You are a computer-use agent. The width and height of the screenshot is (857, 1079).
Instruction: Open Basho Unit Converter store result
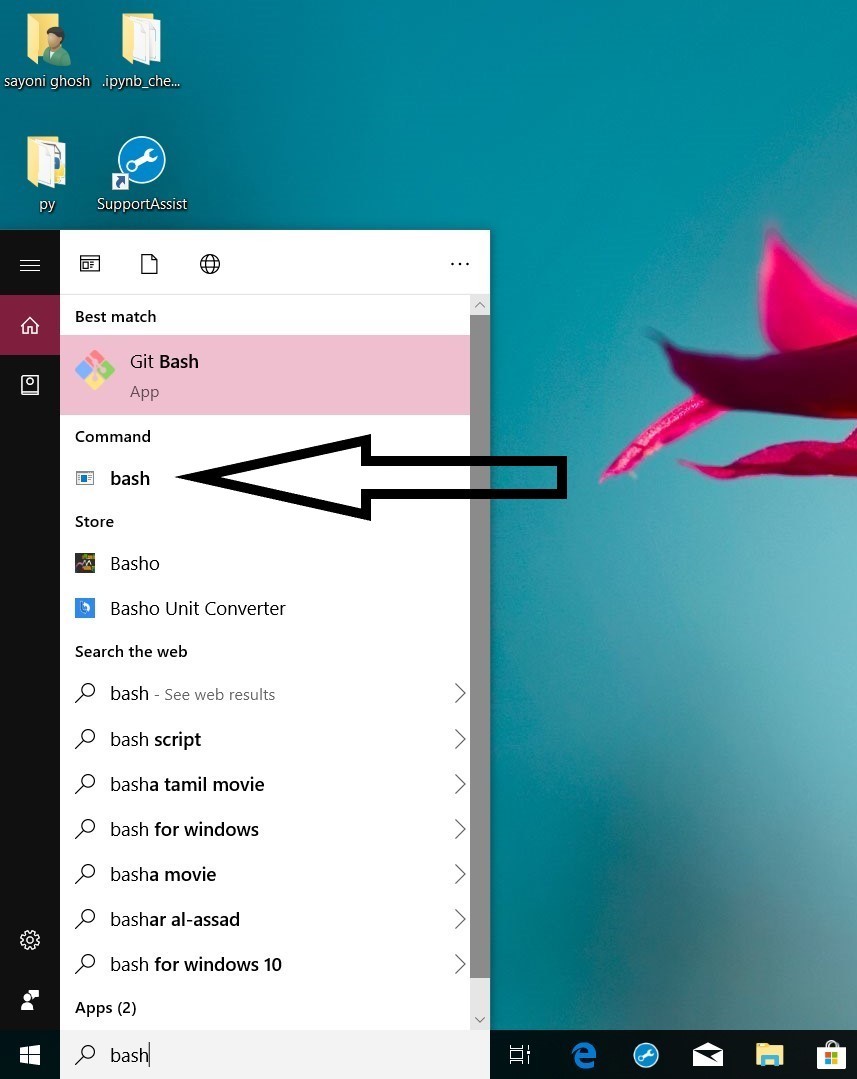click(265, 608)
